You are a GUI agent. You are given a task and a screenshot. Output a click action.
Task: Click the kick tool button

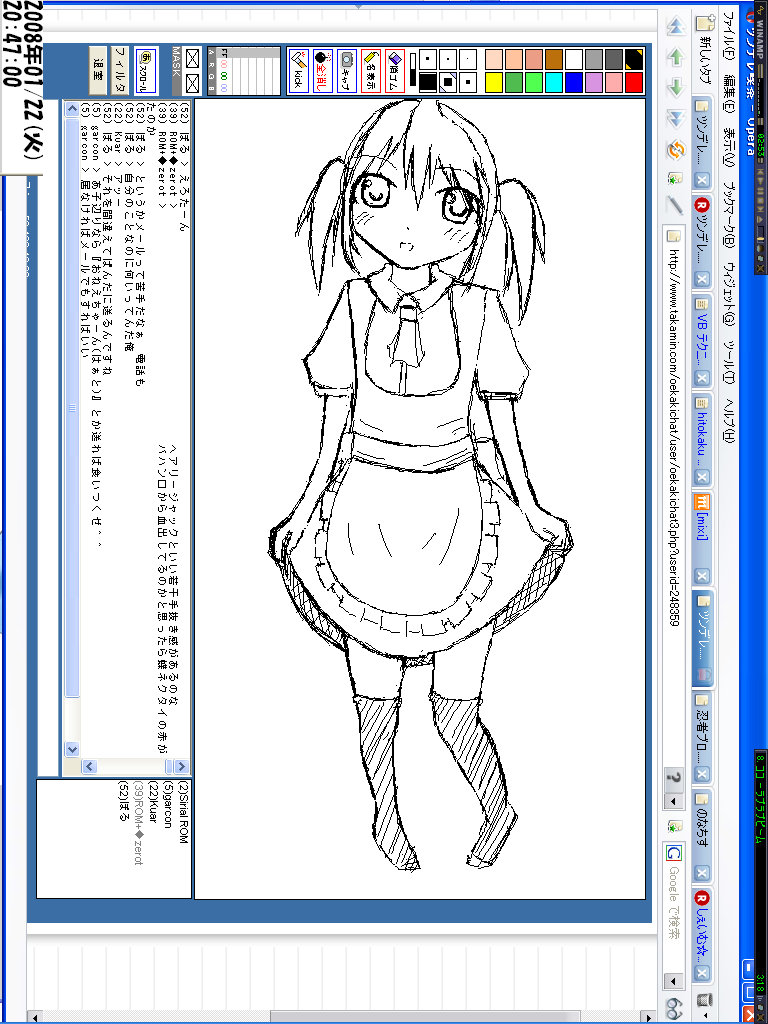tap(298, 70)
